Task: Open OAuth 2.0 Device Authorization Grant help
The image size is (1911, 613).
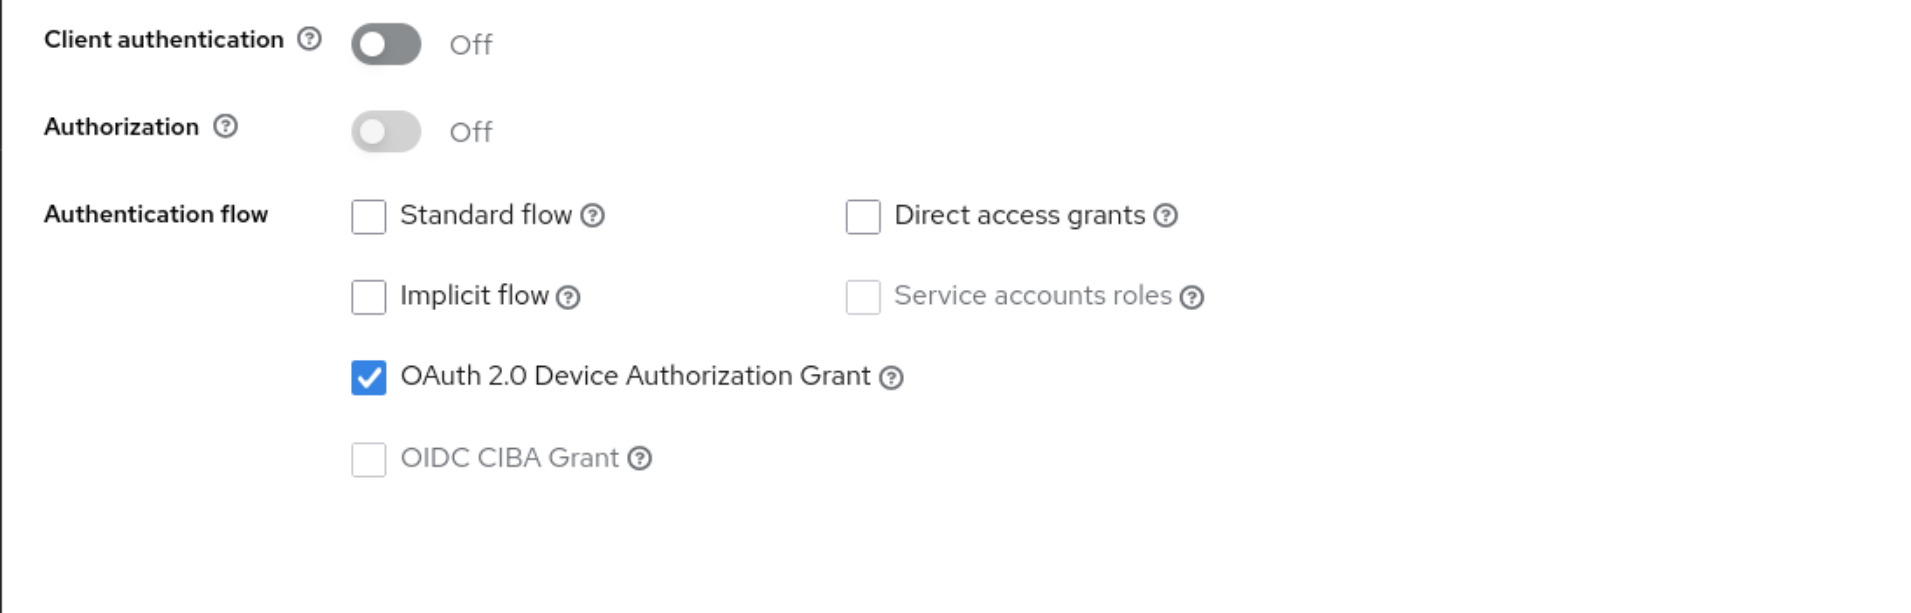Action: click(892, 377)
